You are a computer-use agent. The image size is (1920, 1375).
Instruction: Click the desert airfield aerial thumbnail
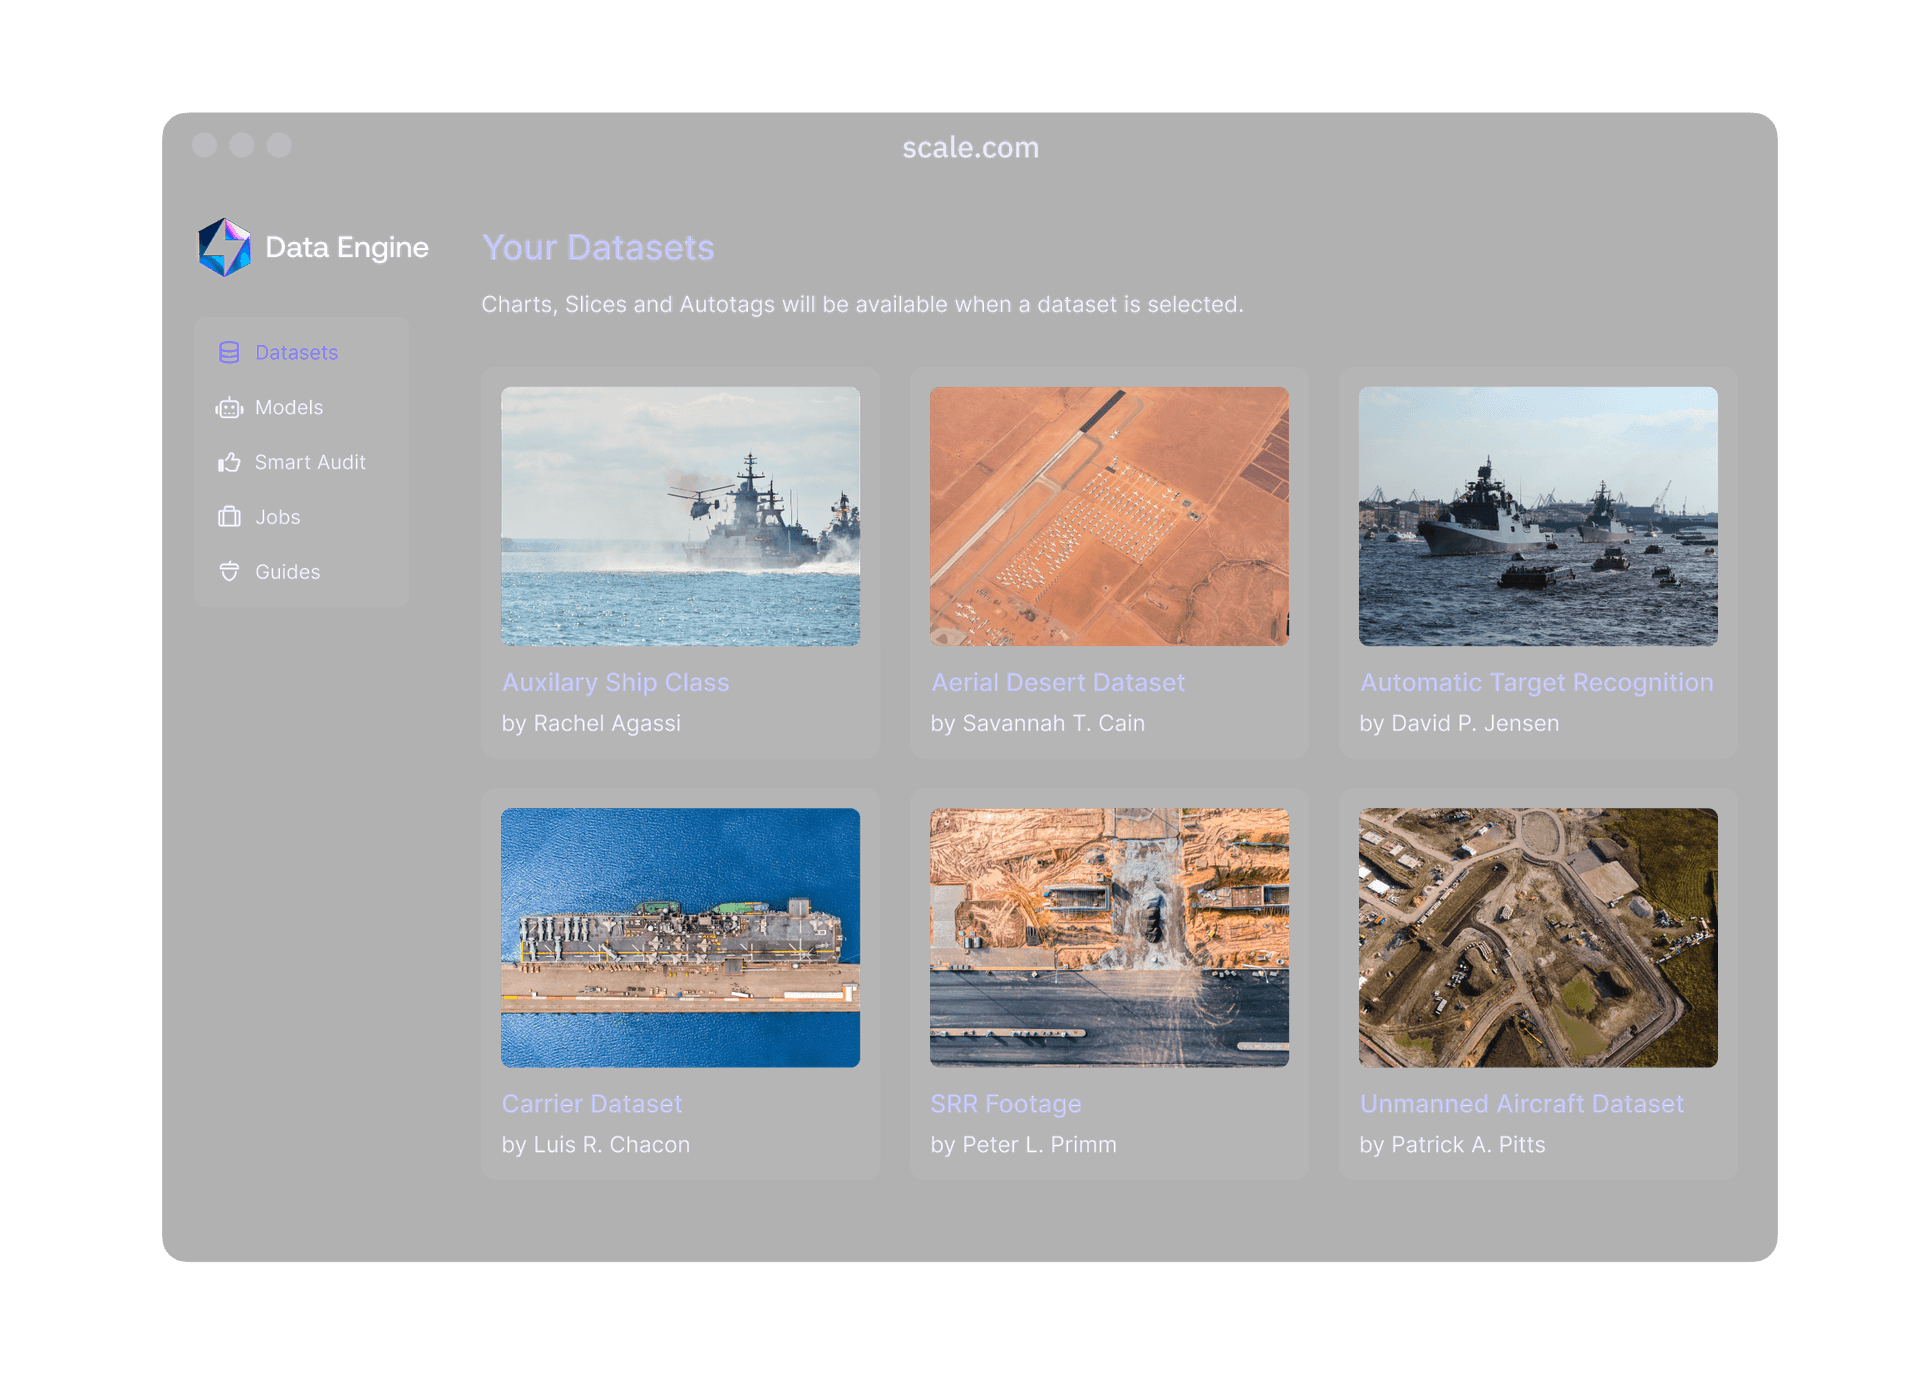[1109, 516]
